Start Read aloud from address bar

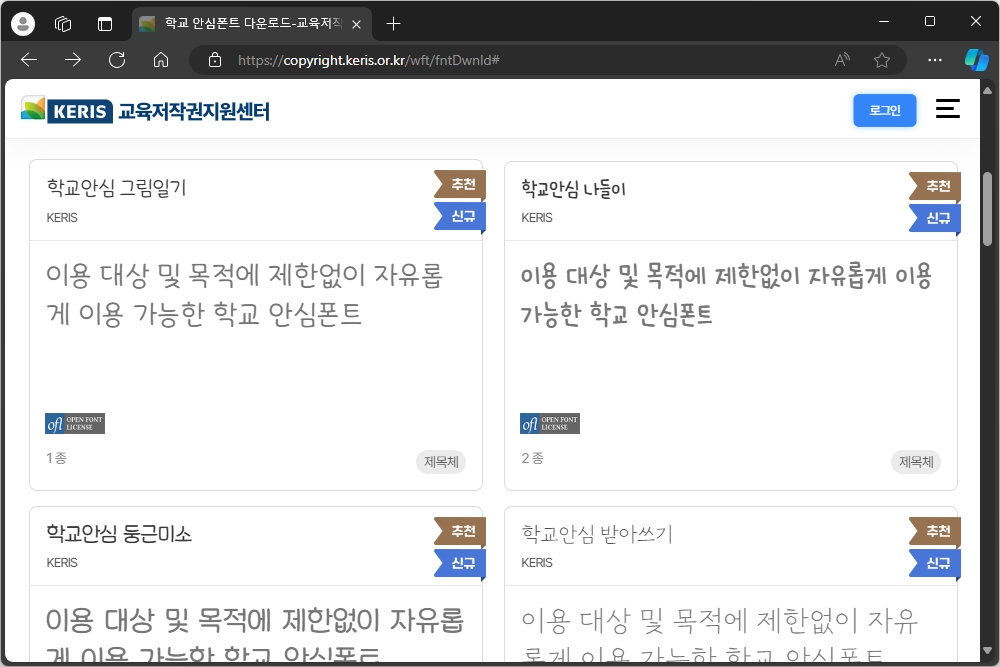(842, 60)
